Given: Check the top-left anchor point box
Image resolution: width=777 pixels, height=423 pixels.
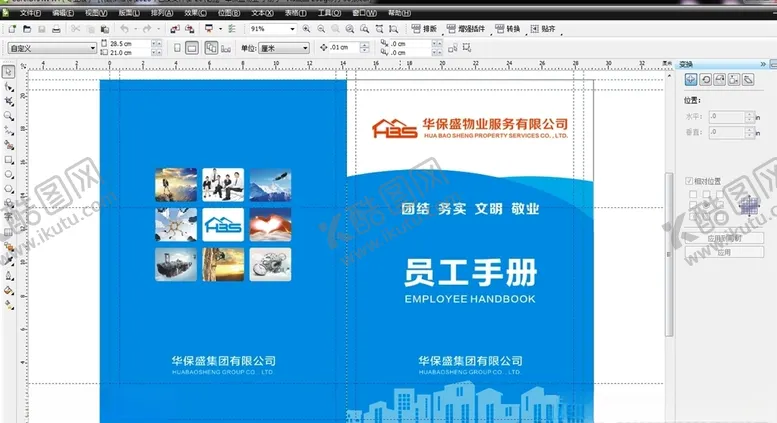Looking at the screenshot, I should pyautogui.click(x=693, y=194).
